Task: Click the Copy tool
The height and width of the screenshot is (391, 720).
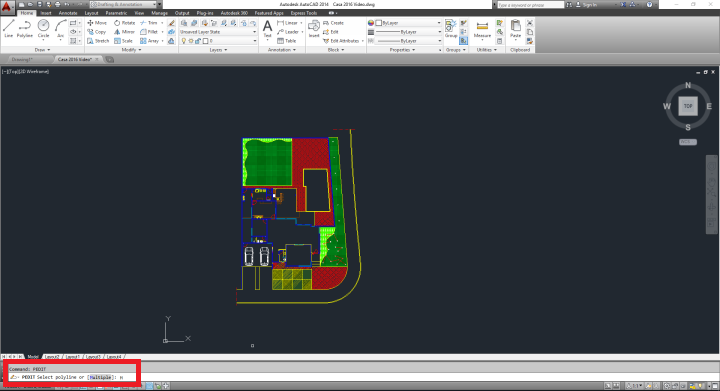Action: 97,32
